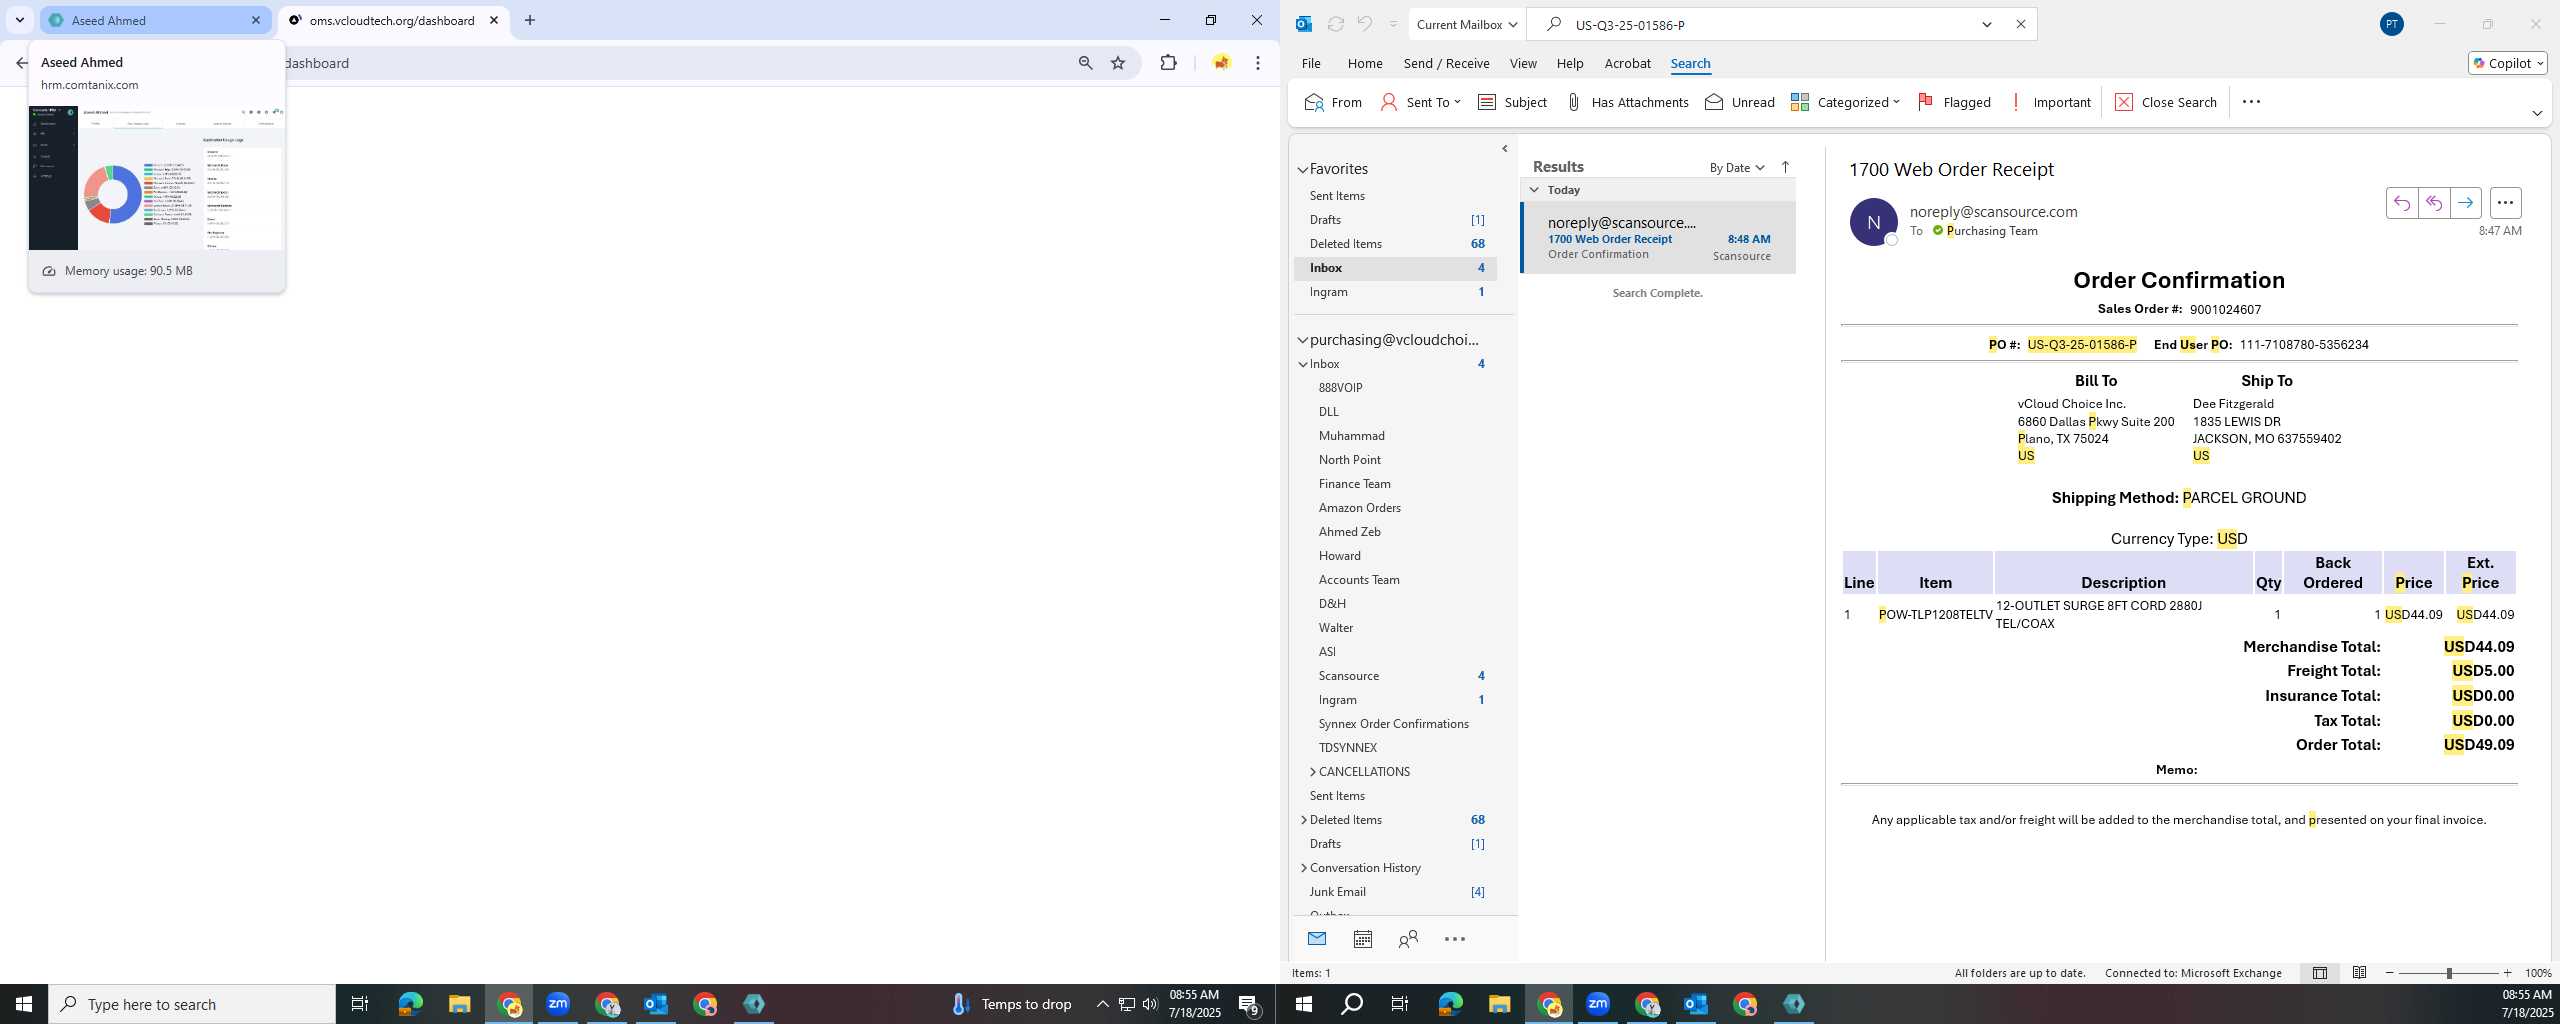The width and height of the screenshot is (2560, 1024).
Task: Click the Outlook search input field
Action: pos(1768,25)
